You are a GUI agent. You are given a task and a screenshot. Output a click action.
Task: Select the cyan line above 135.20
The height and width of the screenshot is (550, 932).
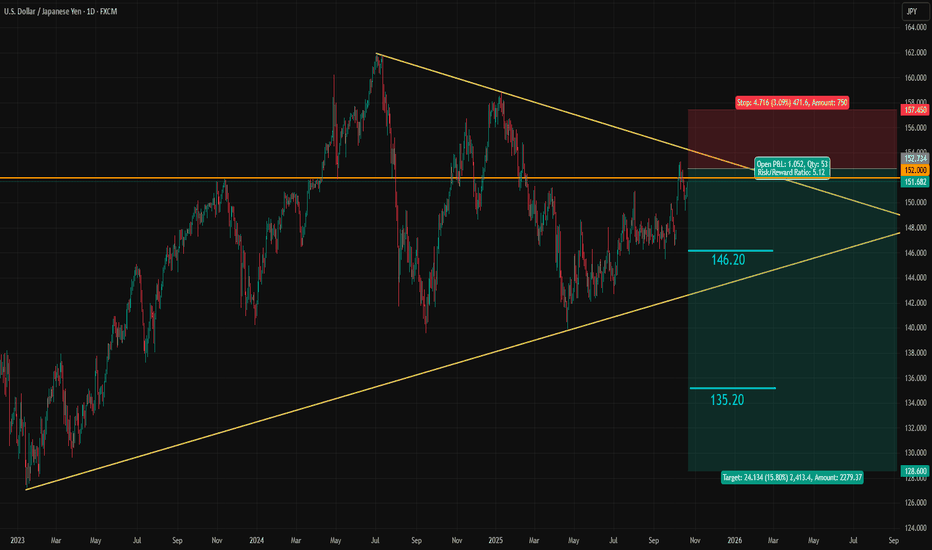tap(732, 388)
